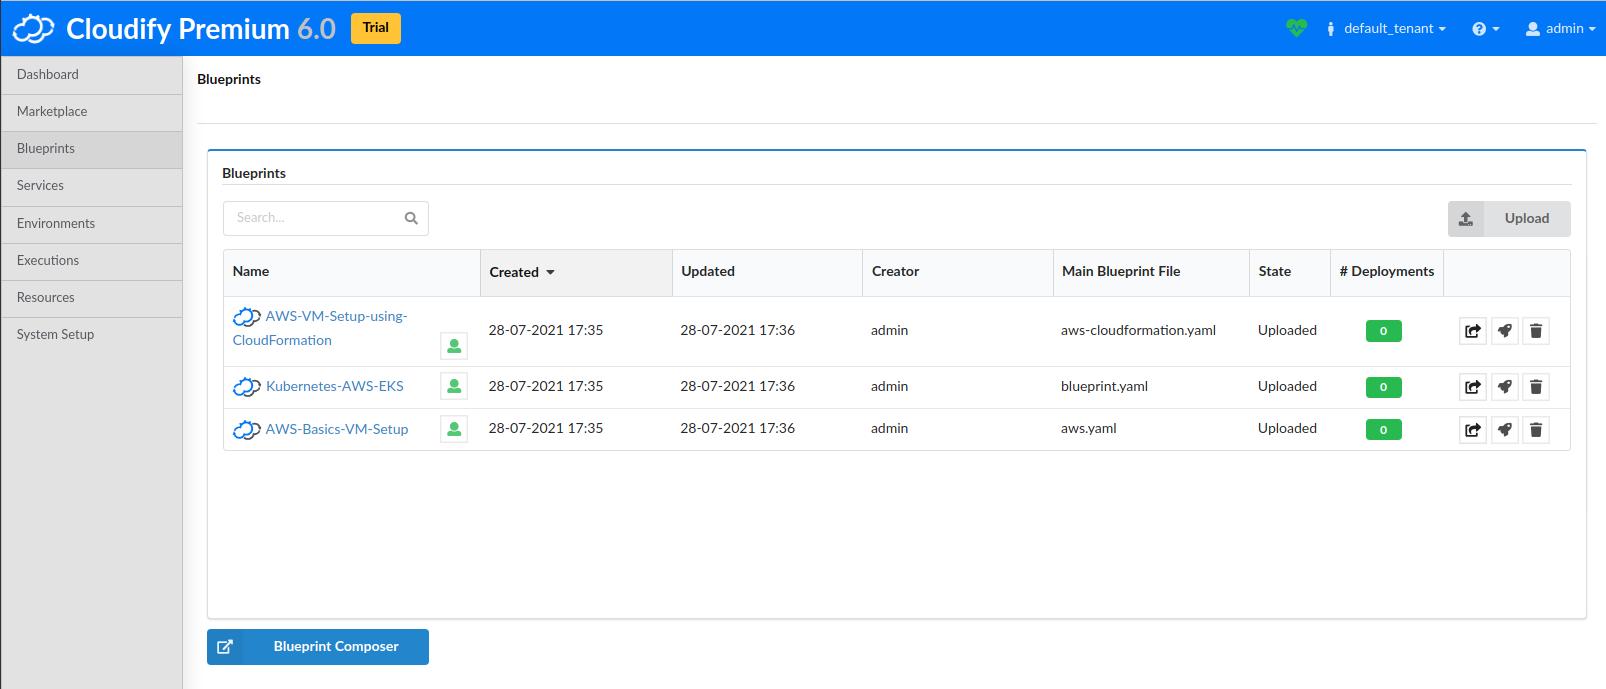Click visibility user icon for AWS-VM-Setup-using-CloudFormation
Viewport: 1606px width, 689px height.
coord(454,346)
